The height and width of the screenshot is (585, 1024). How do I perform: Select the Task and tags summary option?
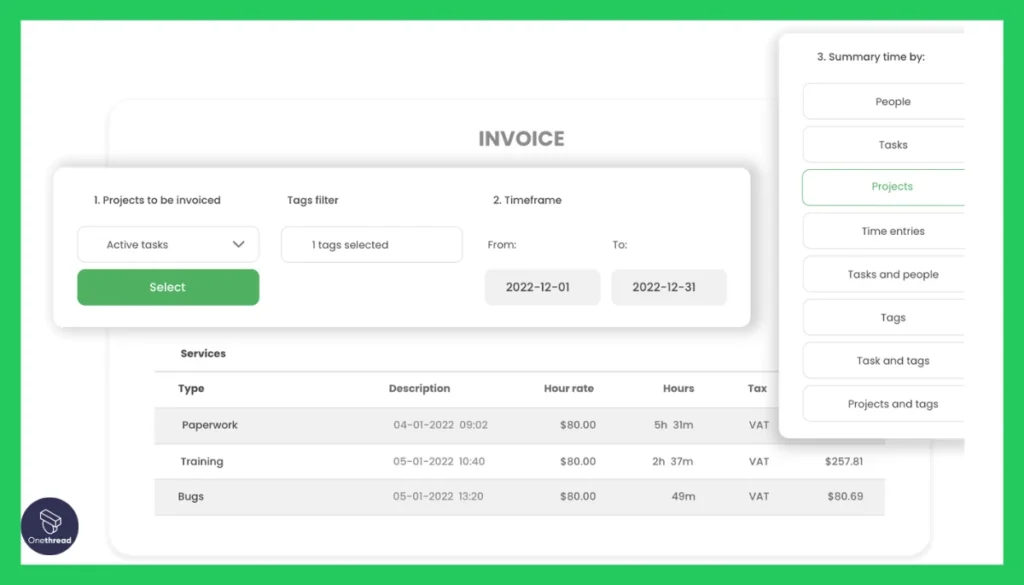pyautogui.click(x=884, y=360)
